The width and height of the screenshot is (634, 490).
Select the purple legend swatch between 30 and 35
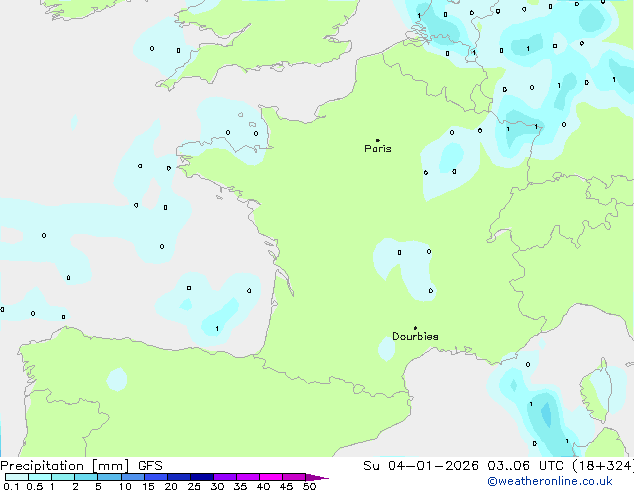coord(225,477)
